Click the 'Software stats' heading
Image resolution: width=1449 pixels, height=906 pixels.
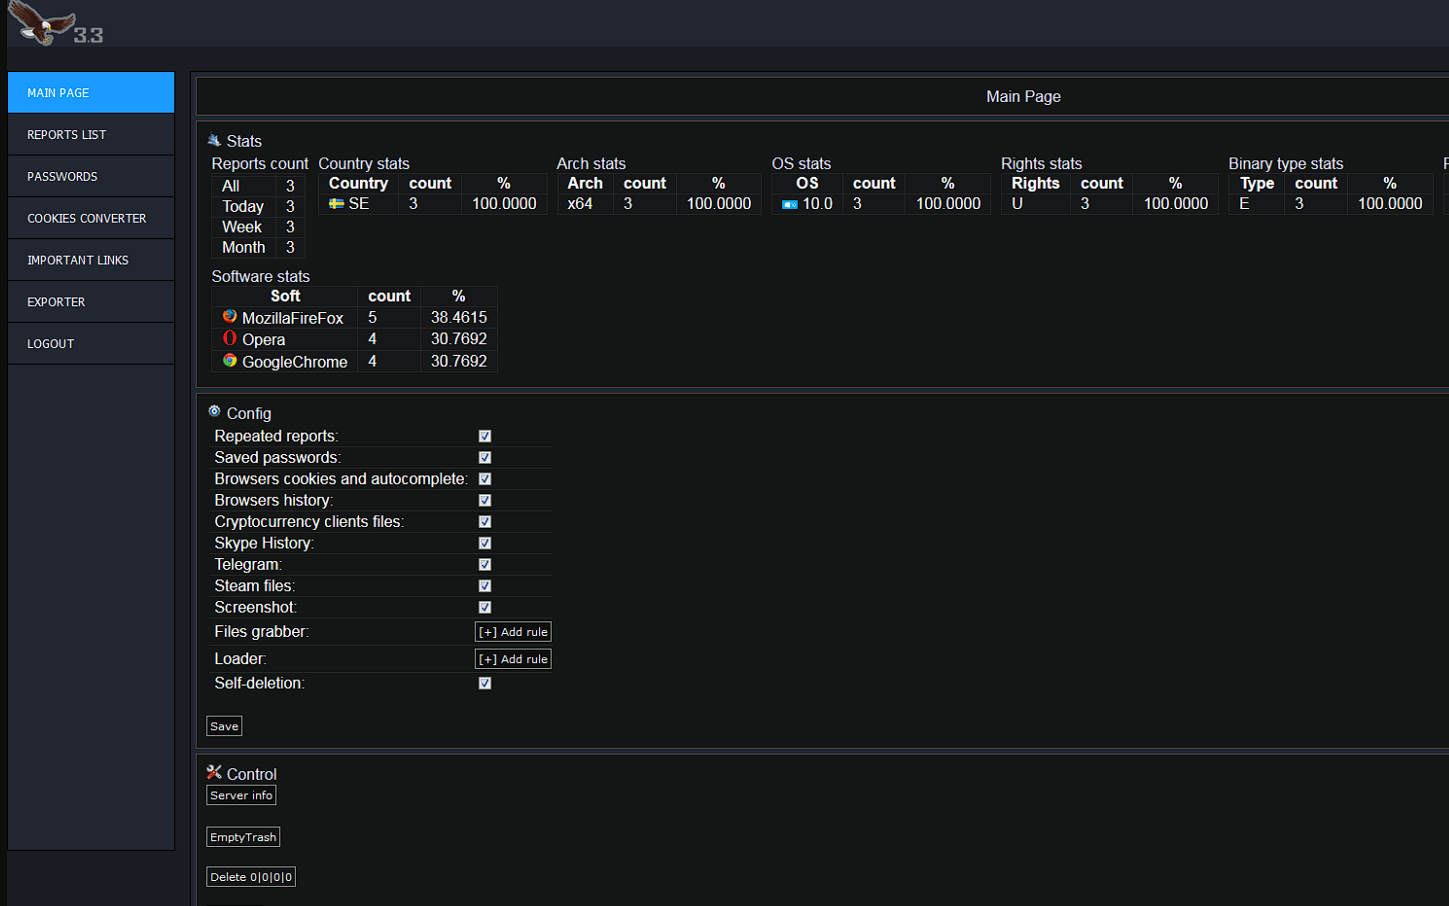point(260,276)
